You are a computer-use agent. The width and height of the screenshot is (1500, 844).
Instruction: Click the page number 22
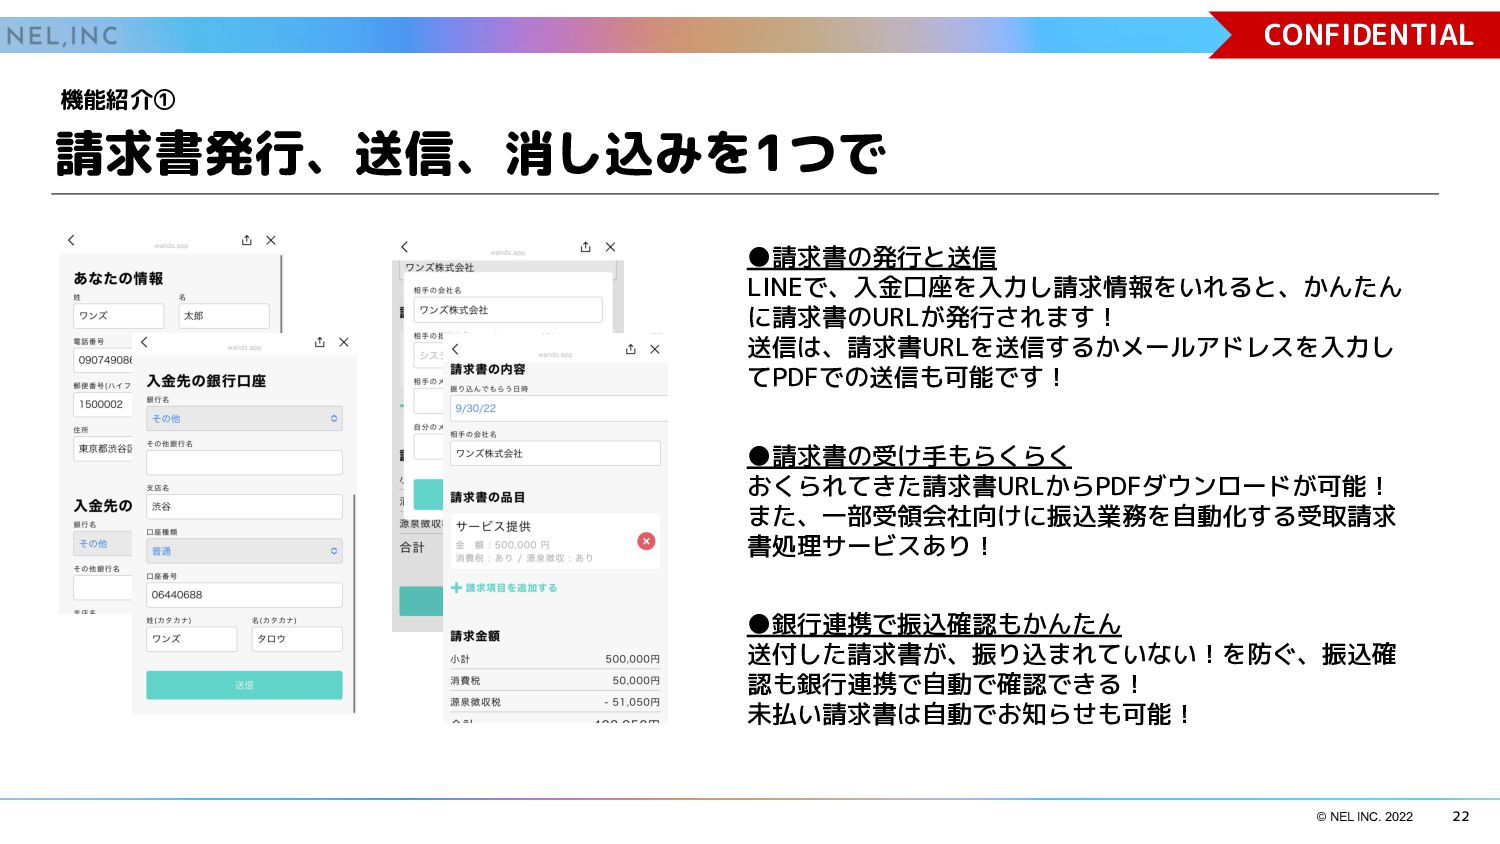click(x=1461, y=816)
